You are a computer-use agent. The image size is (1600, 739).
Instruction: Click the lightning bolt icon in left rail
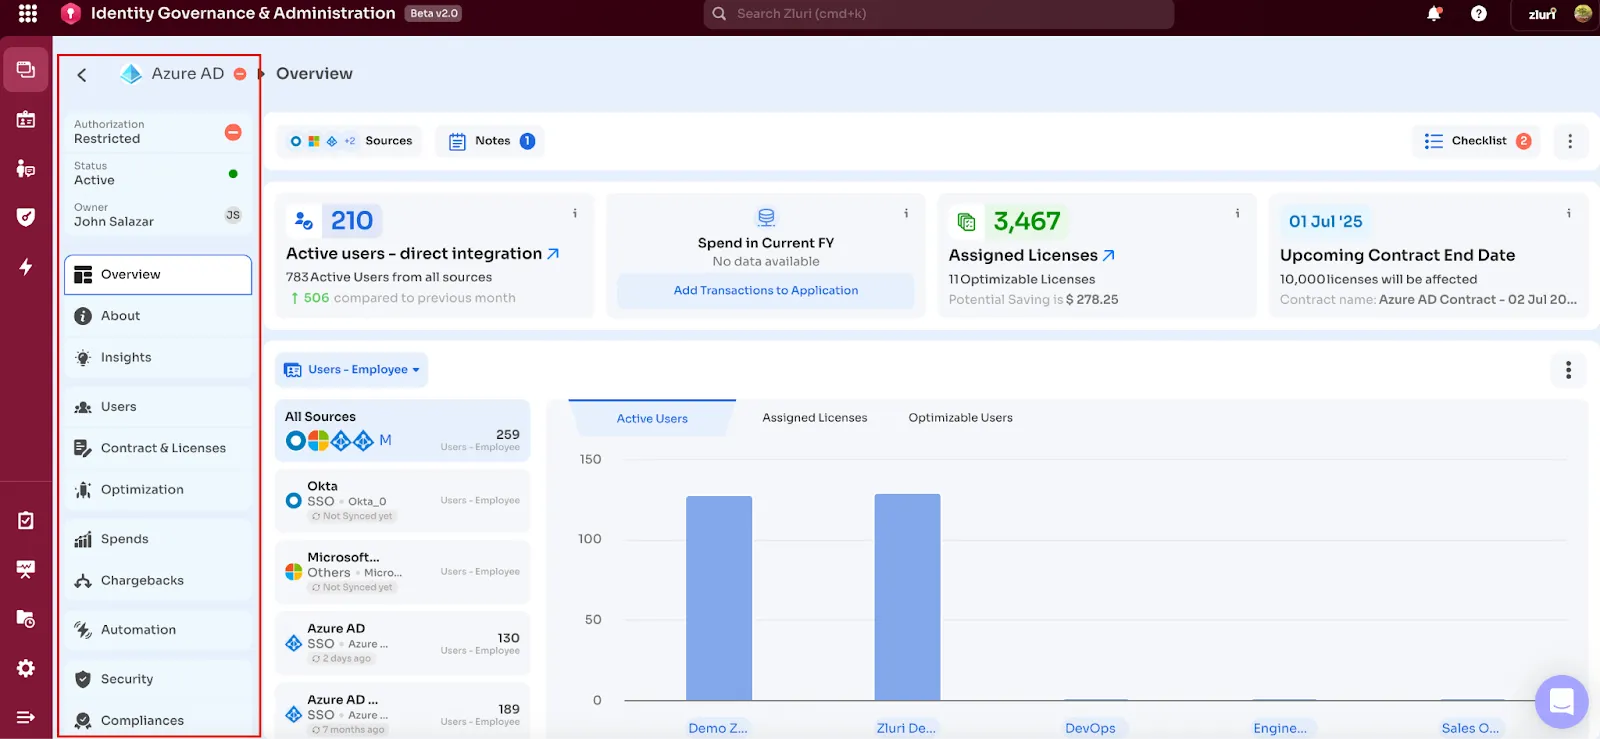pyautogui.click(x=26, y=266)
